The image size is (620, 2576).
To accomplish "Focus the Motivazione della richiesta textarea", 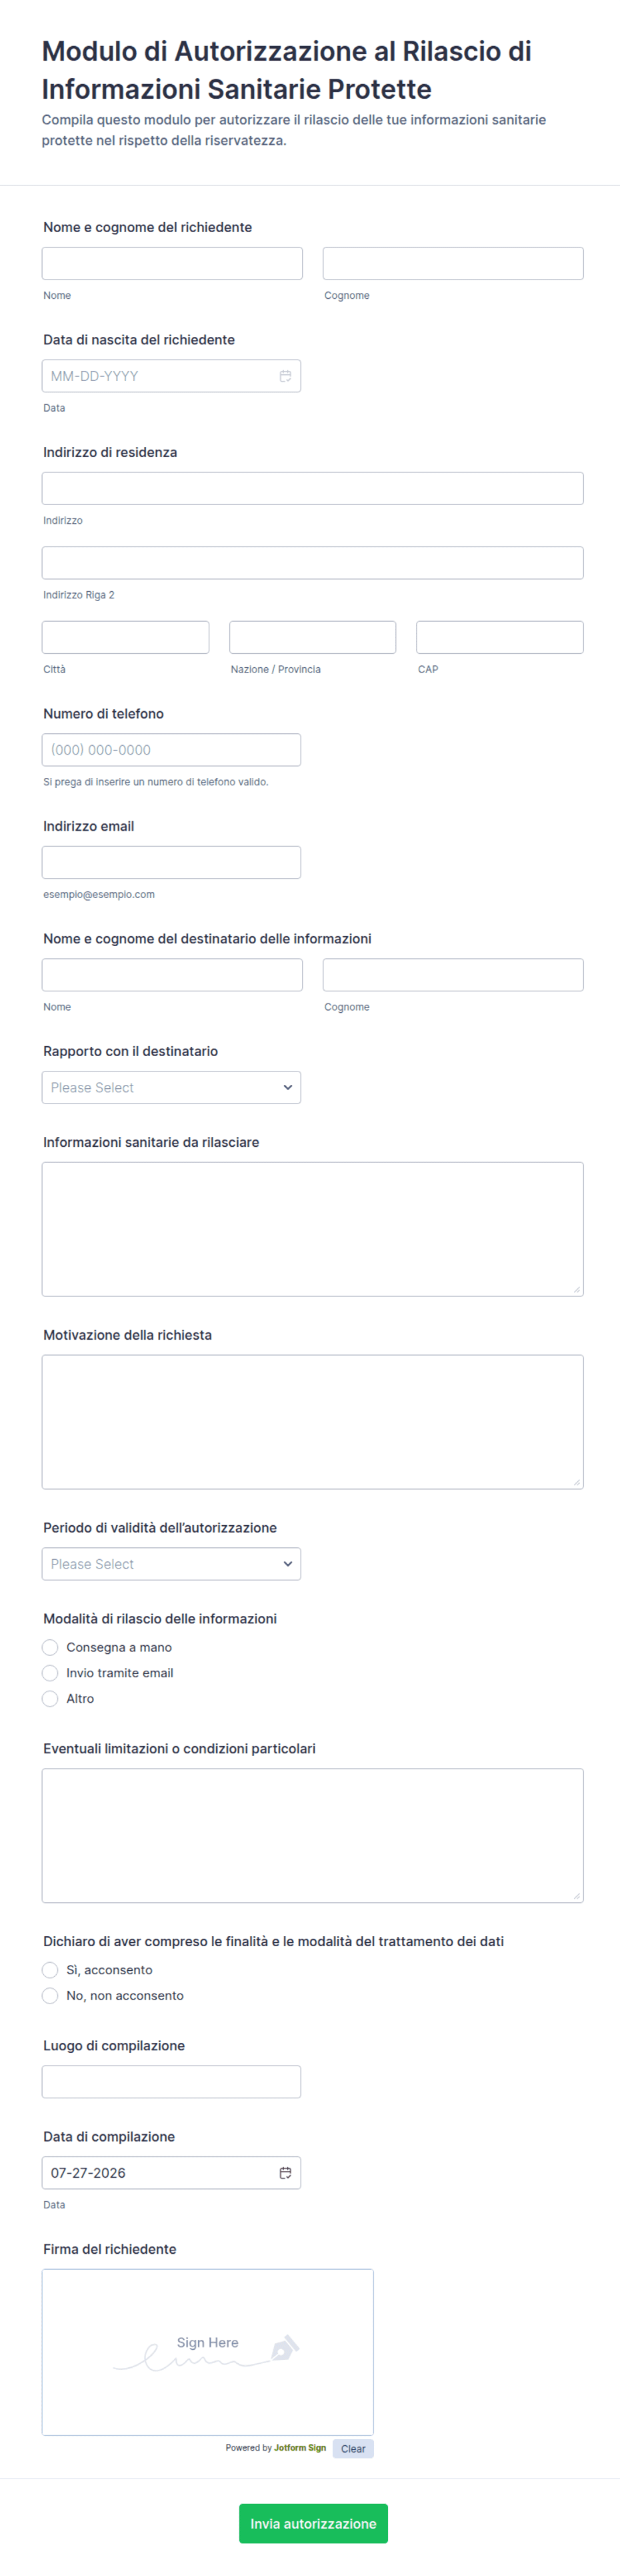I will (x=313, y=1422).
